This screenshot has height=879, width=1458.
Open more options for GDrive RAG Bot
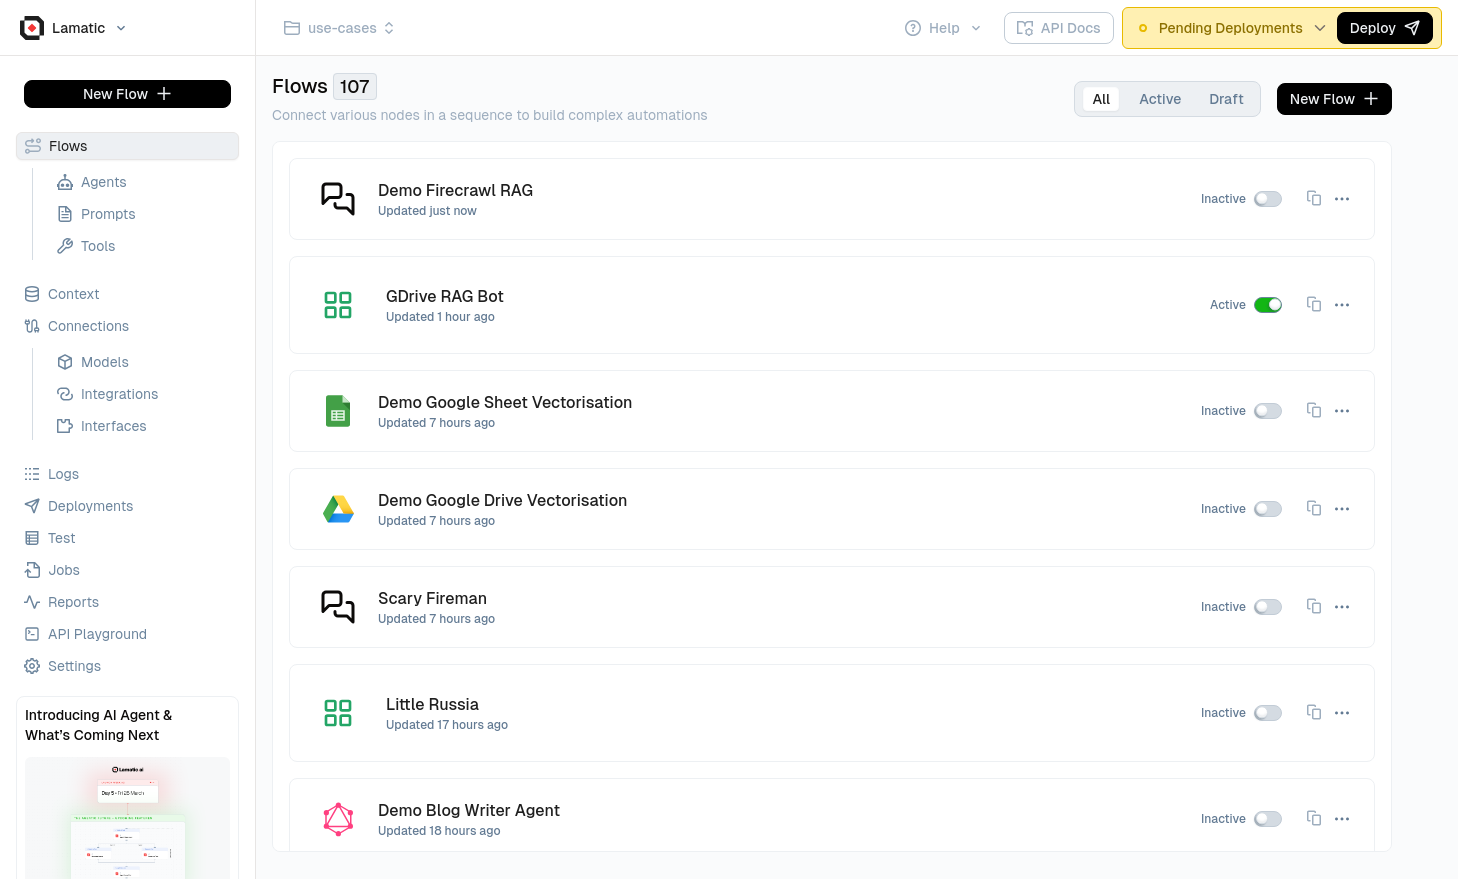(1342, 305)
